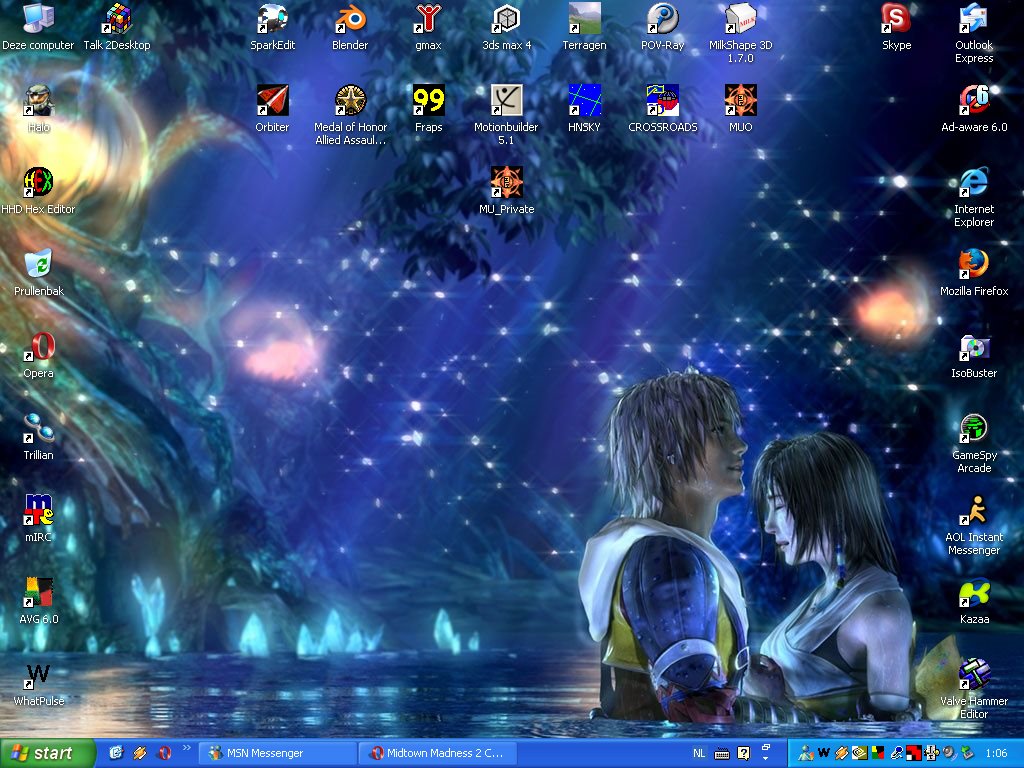Select the mIRC desktop icon
This screenshot has height=768, width=1024.
(x=38, y=511)
